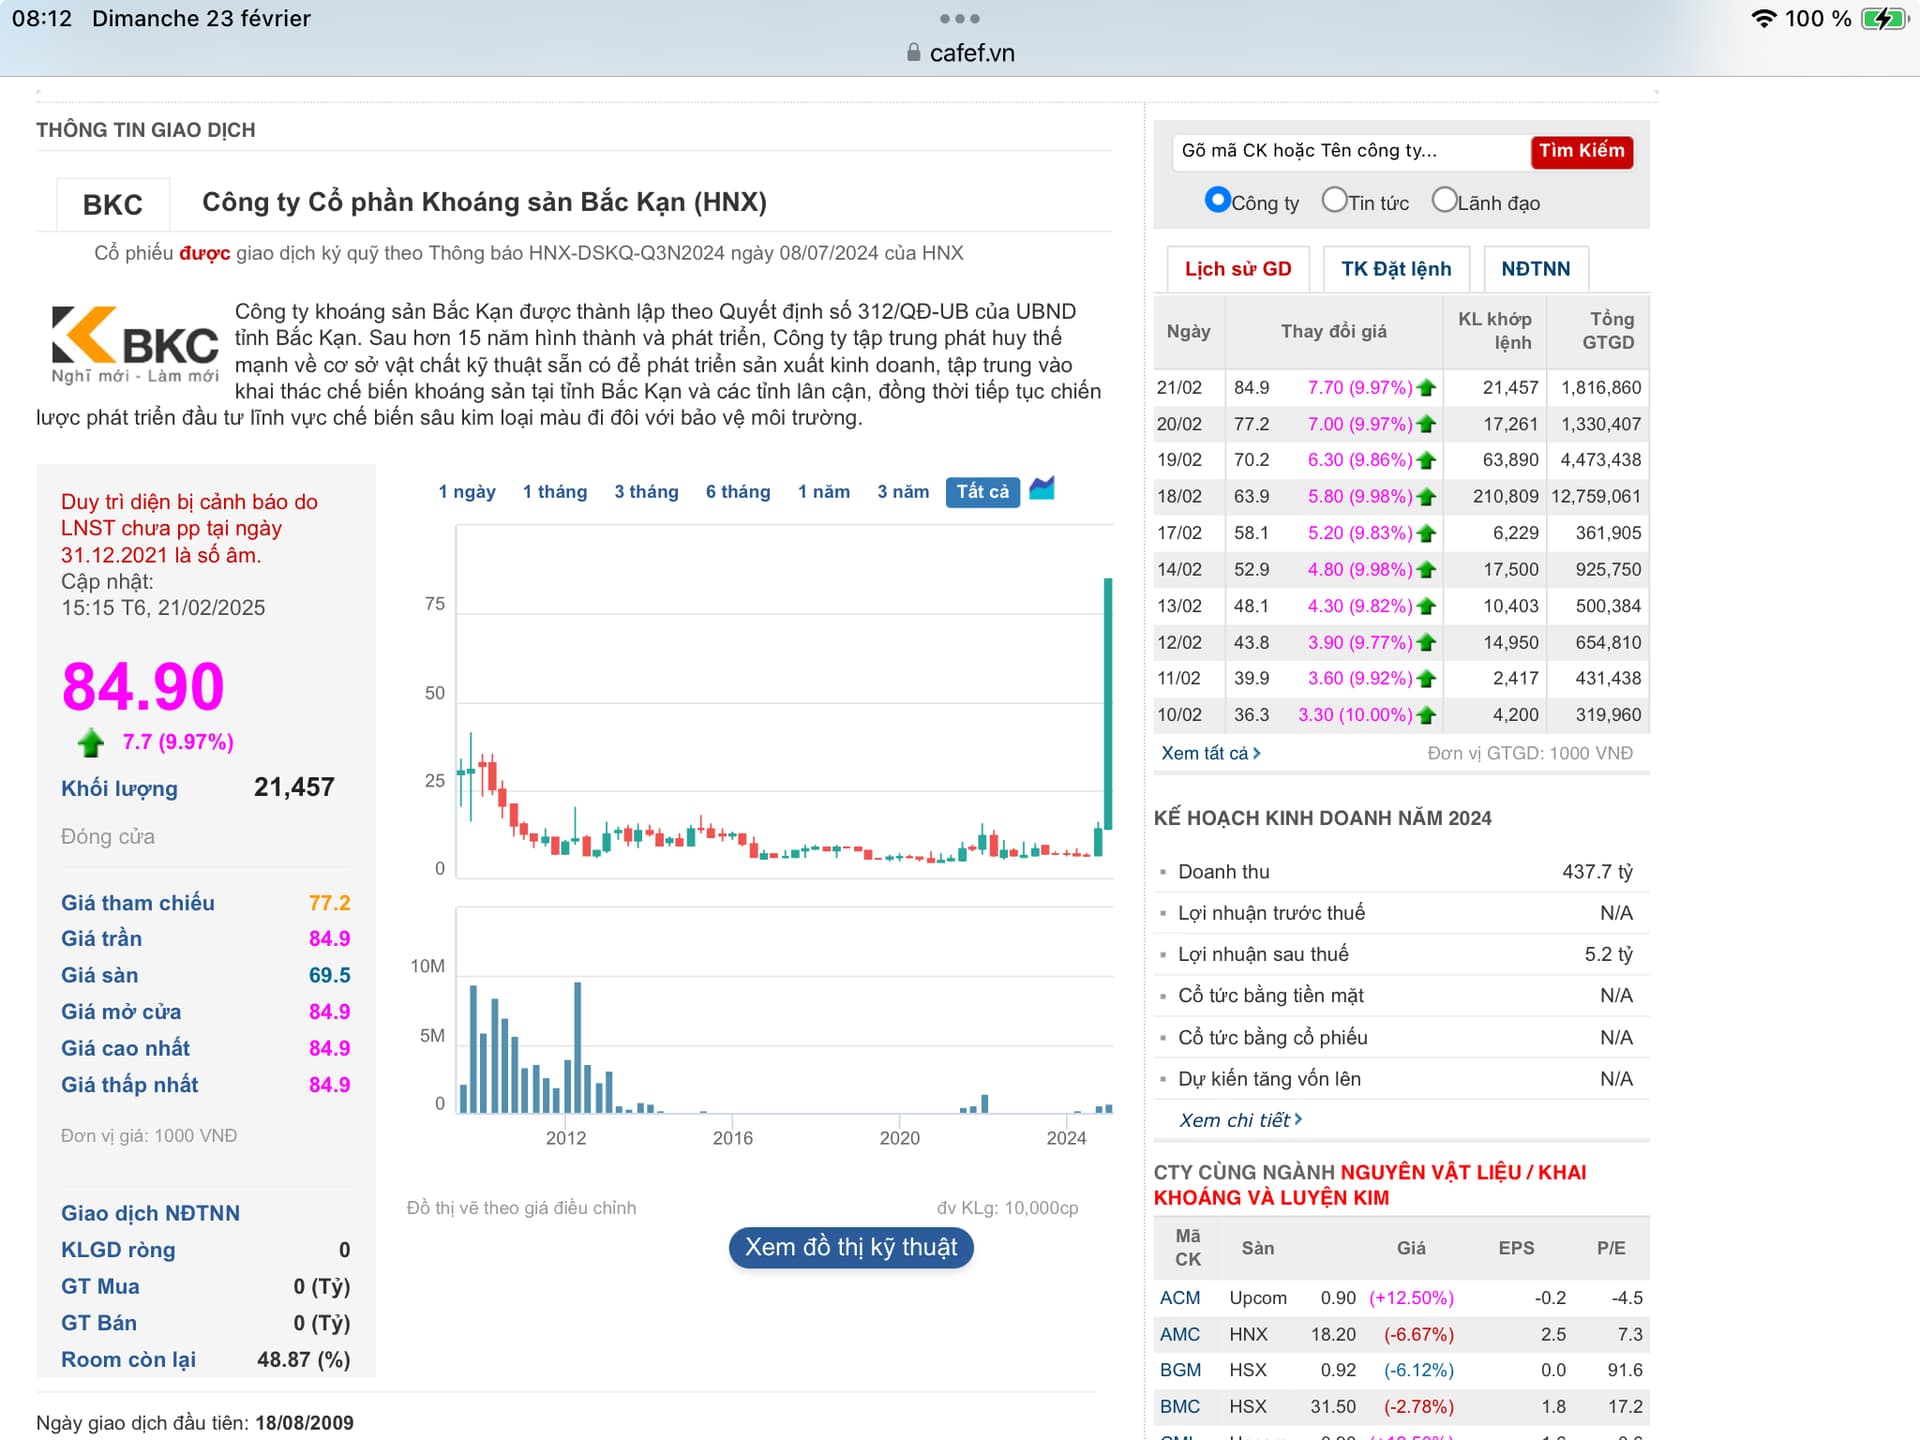The height and width of the screenshot is (1440, 1920).
Task: Expand Xem chi tiết business plan
Action: [1240, 1120]
